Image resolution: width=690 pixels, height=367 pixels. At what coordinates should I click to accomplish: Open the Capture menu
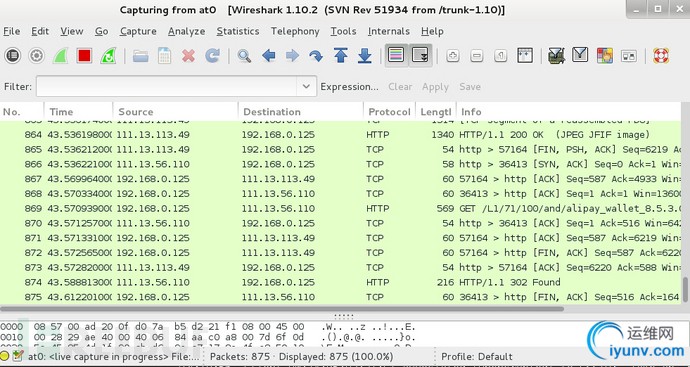[x=138, y=31]
